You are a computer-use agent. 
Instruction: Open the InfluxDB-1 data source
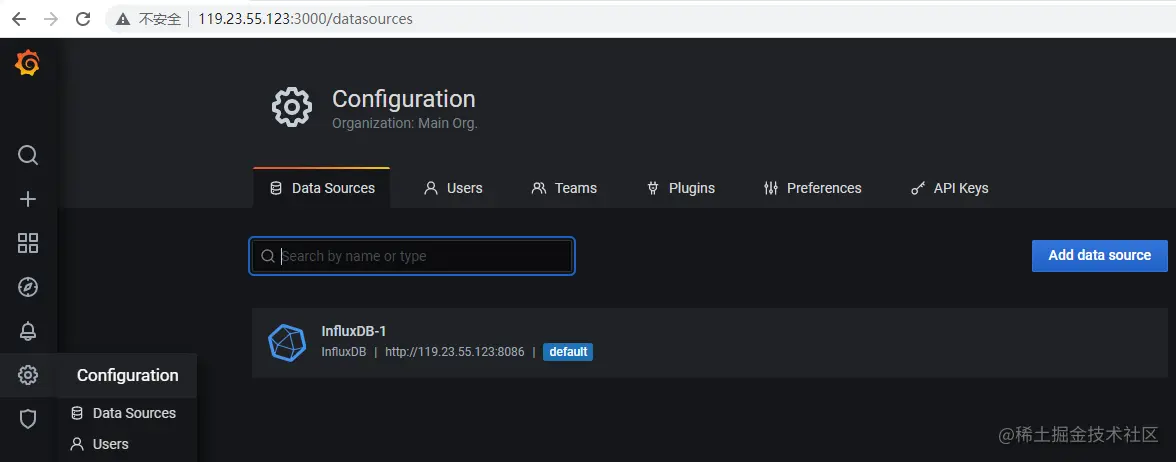[x=710, y=343]
